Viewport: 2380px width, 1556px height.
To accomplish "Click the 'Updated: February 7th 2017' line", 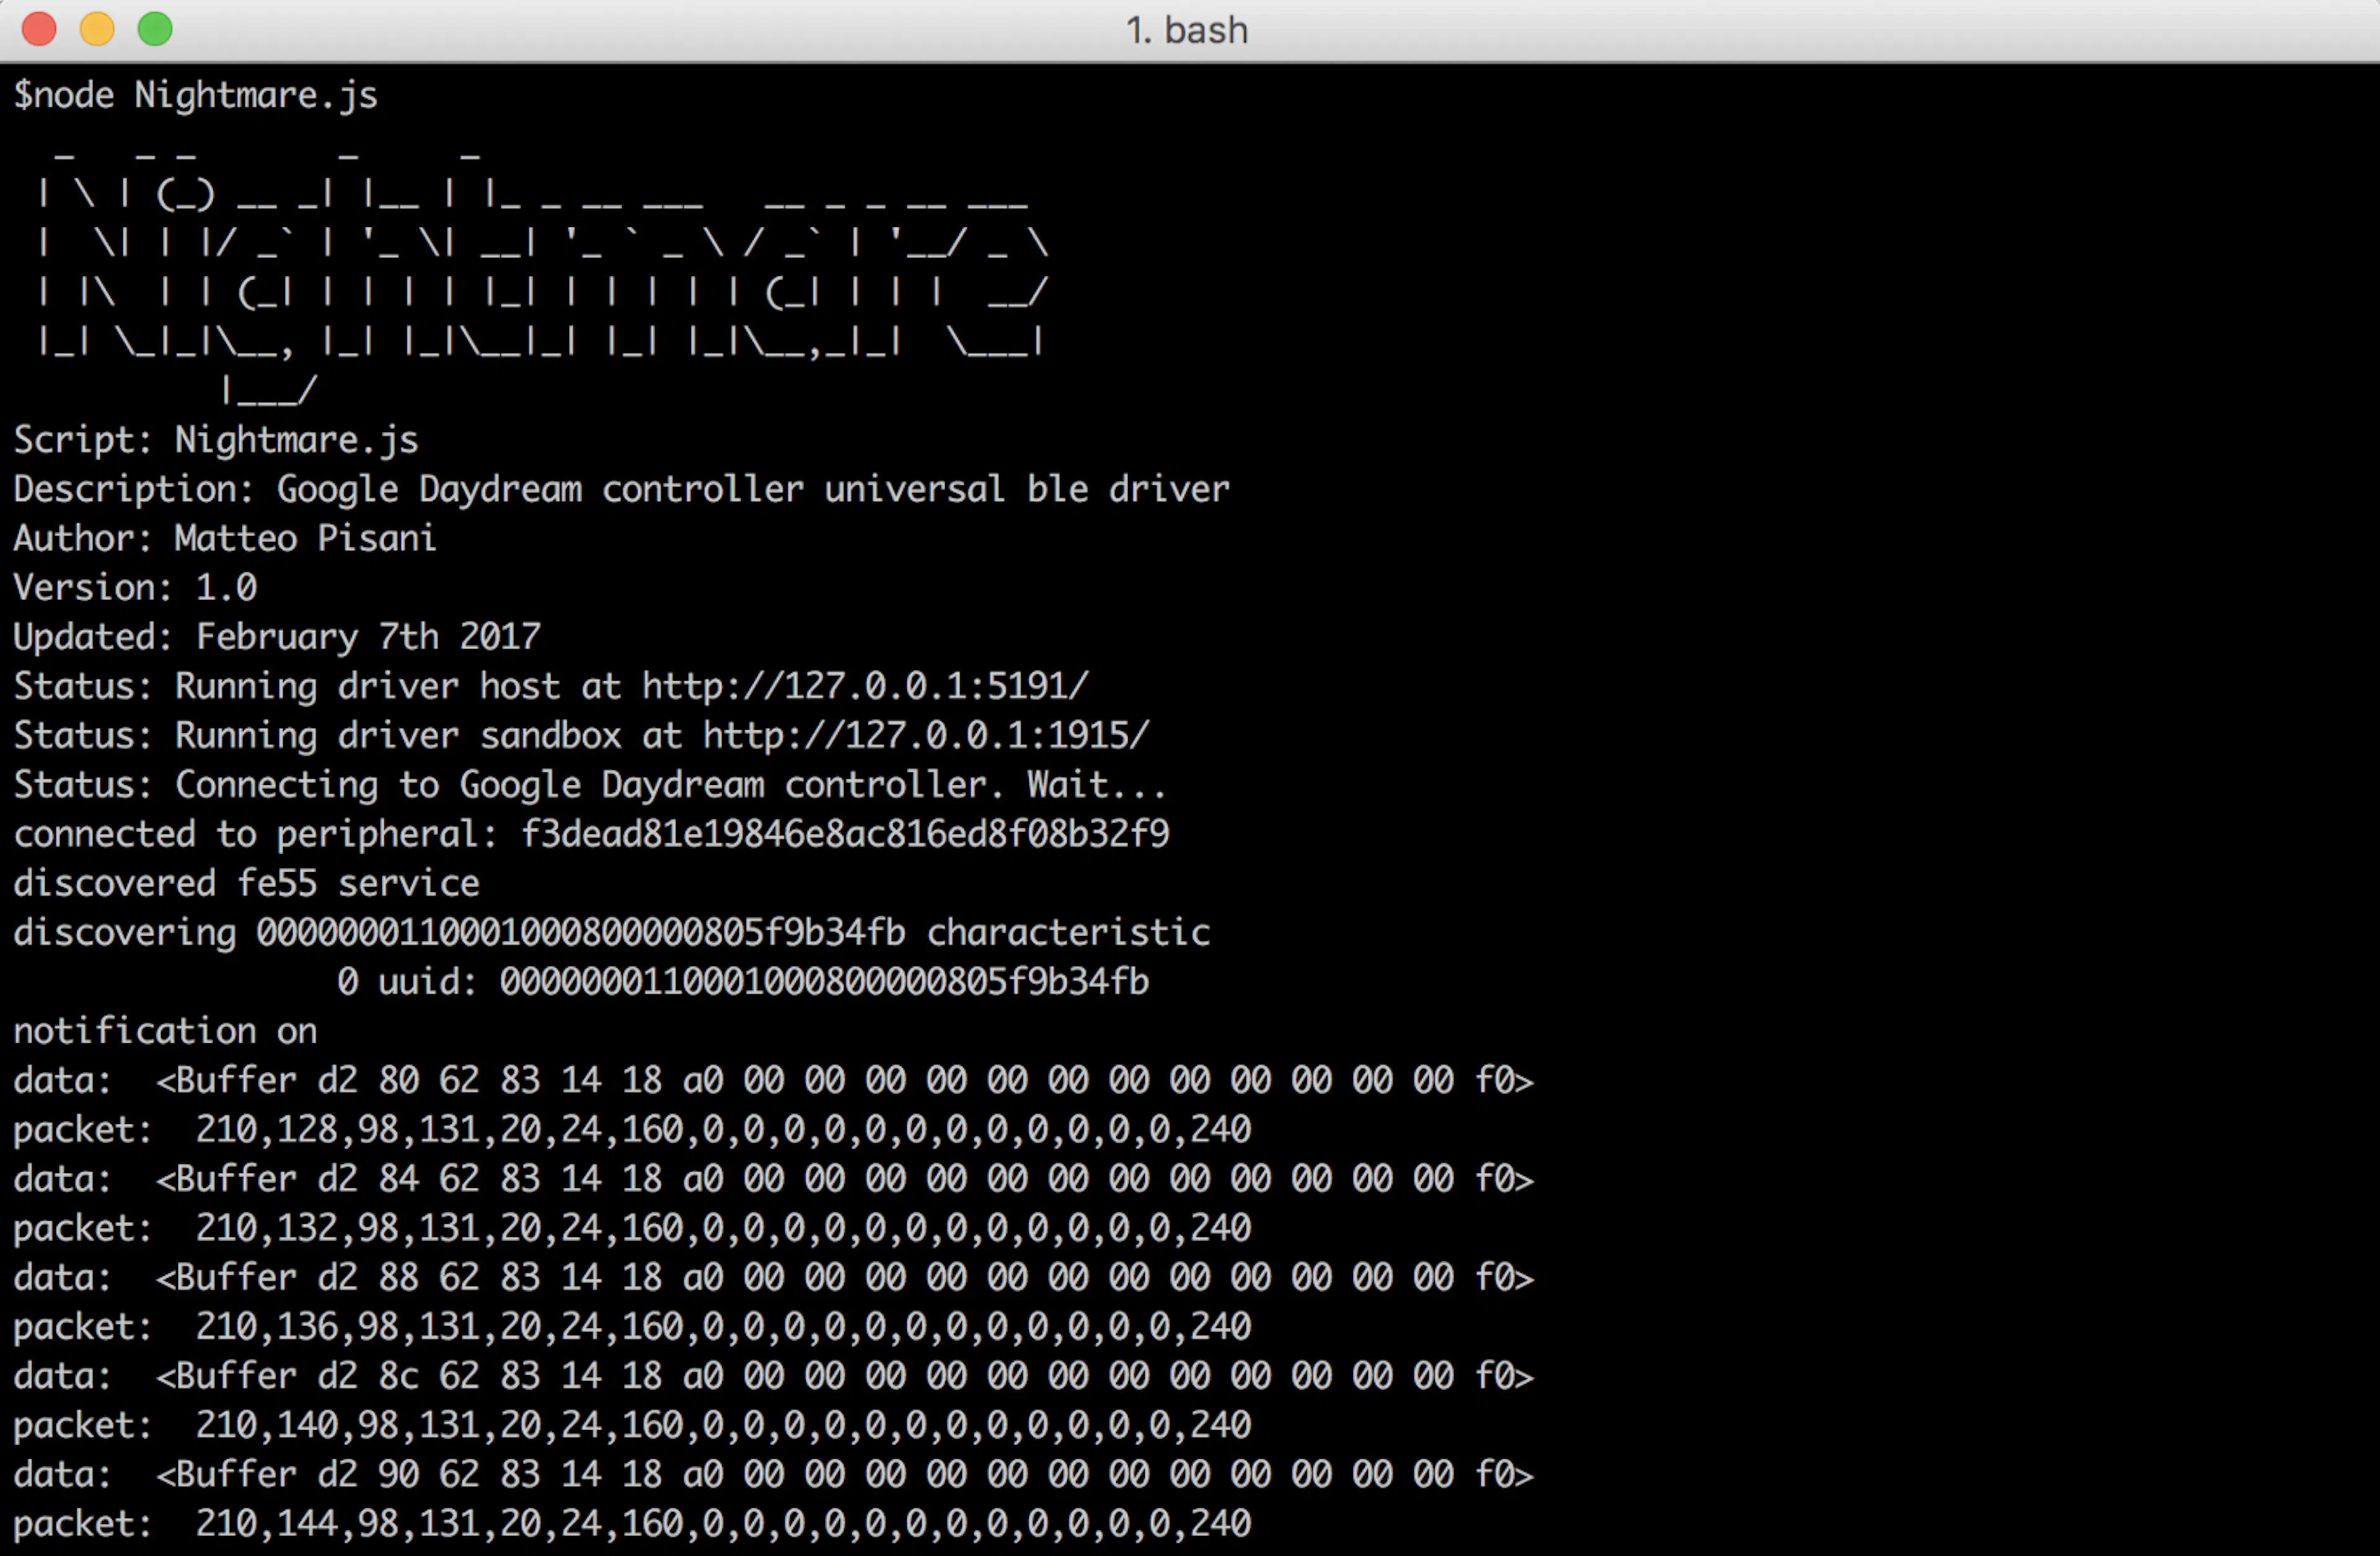I will 277,637.
